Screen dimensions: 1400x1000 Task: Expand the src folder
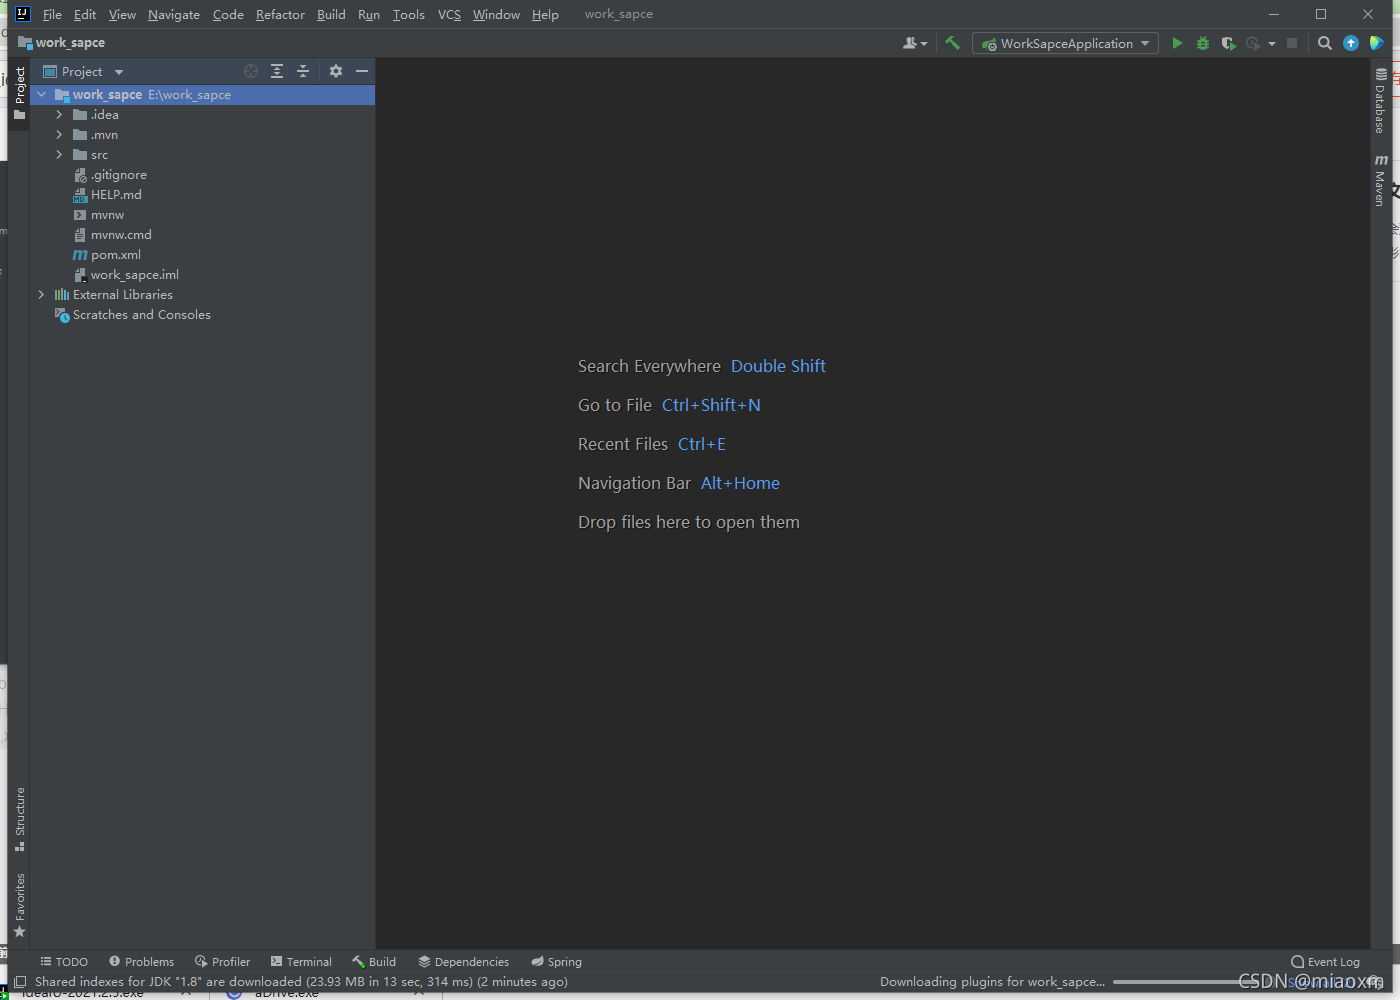coord(60,155)
